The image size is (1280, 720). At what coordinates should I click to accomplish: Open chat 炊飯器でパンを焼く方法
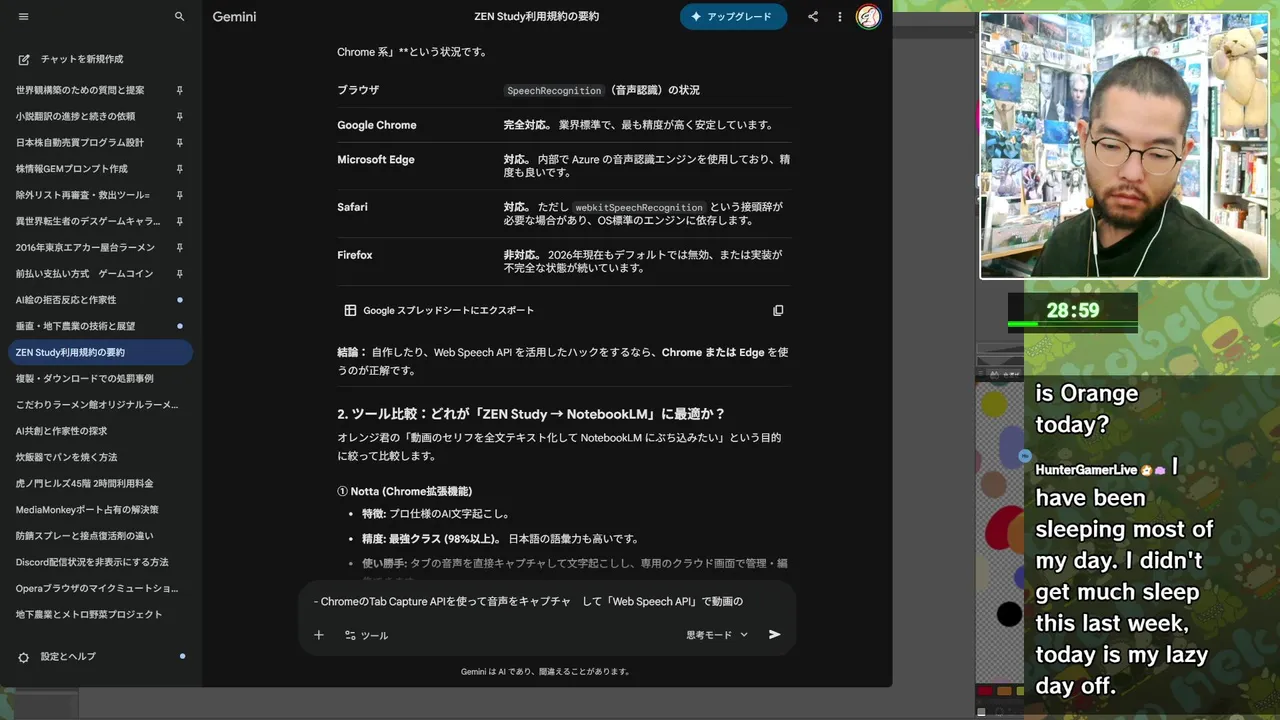(x=66, y=457)
